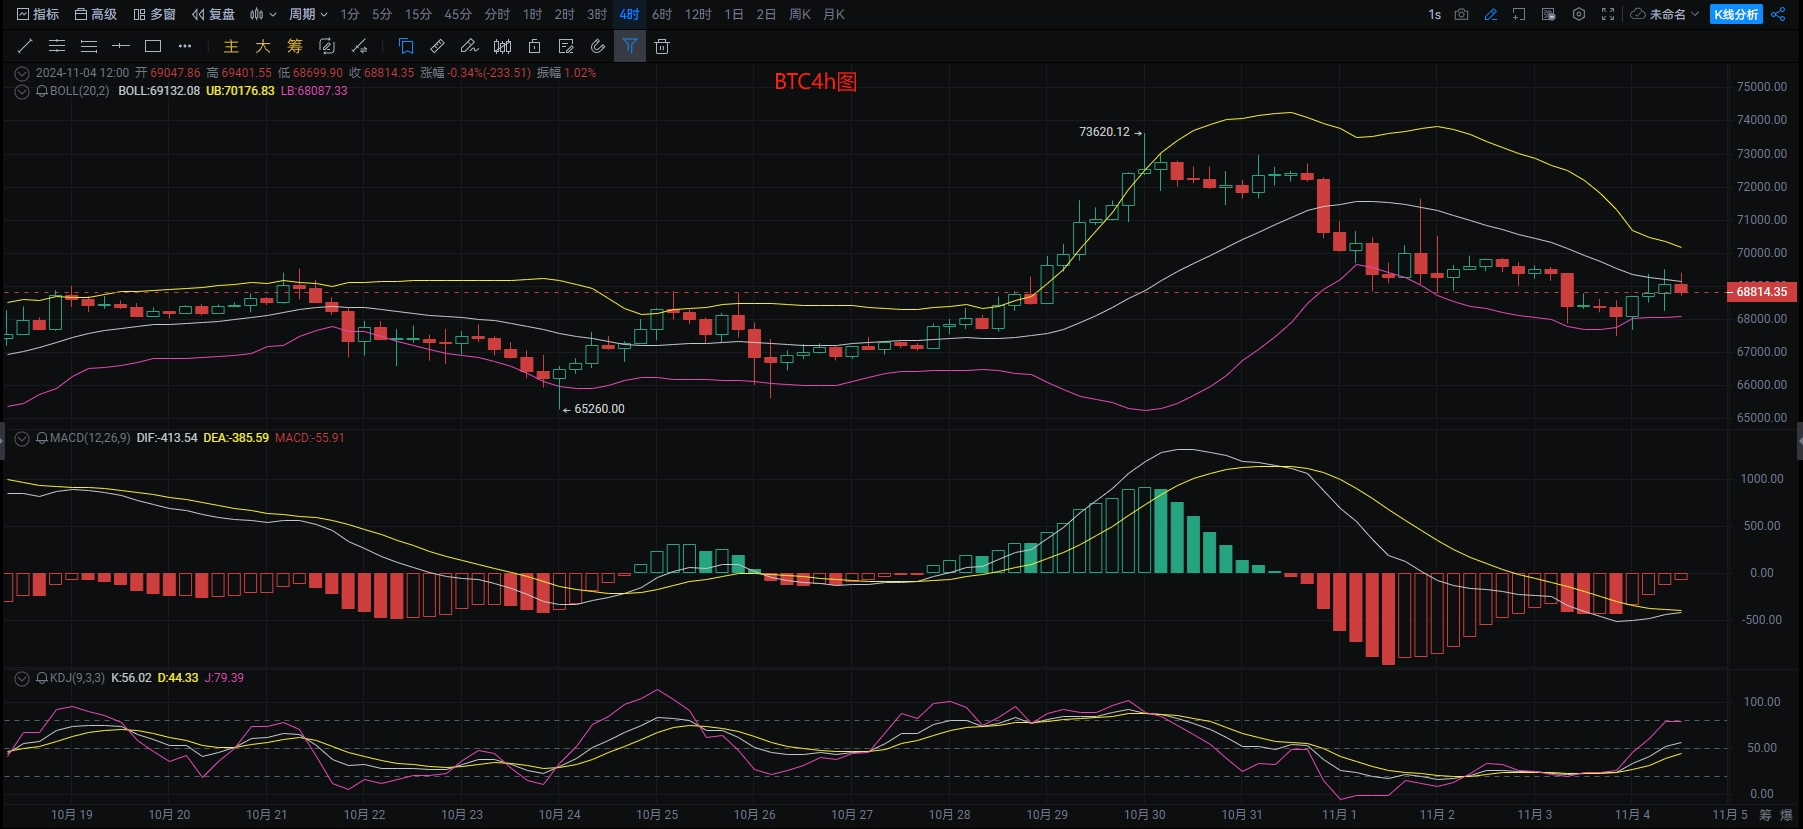Toggle the funnel filter tool
The height and width of the screenshot is (829, 1803).
coord(630,46)
